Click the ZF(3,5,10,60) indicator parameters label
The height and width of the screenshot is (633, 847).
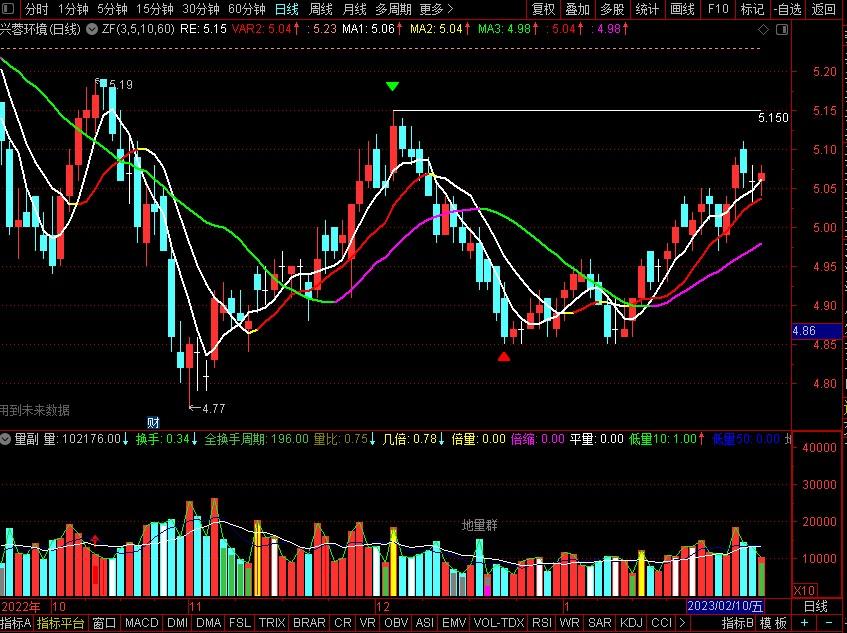pyautogui.click(x=138, y=29)
